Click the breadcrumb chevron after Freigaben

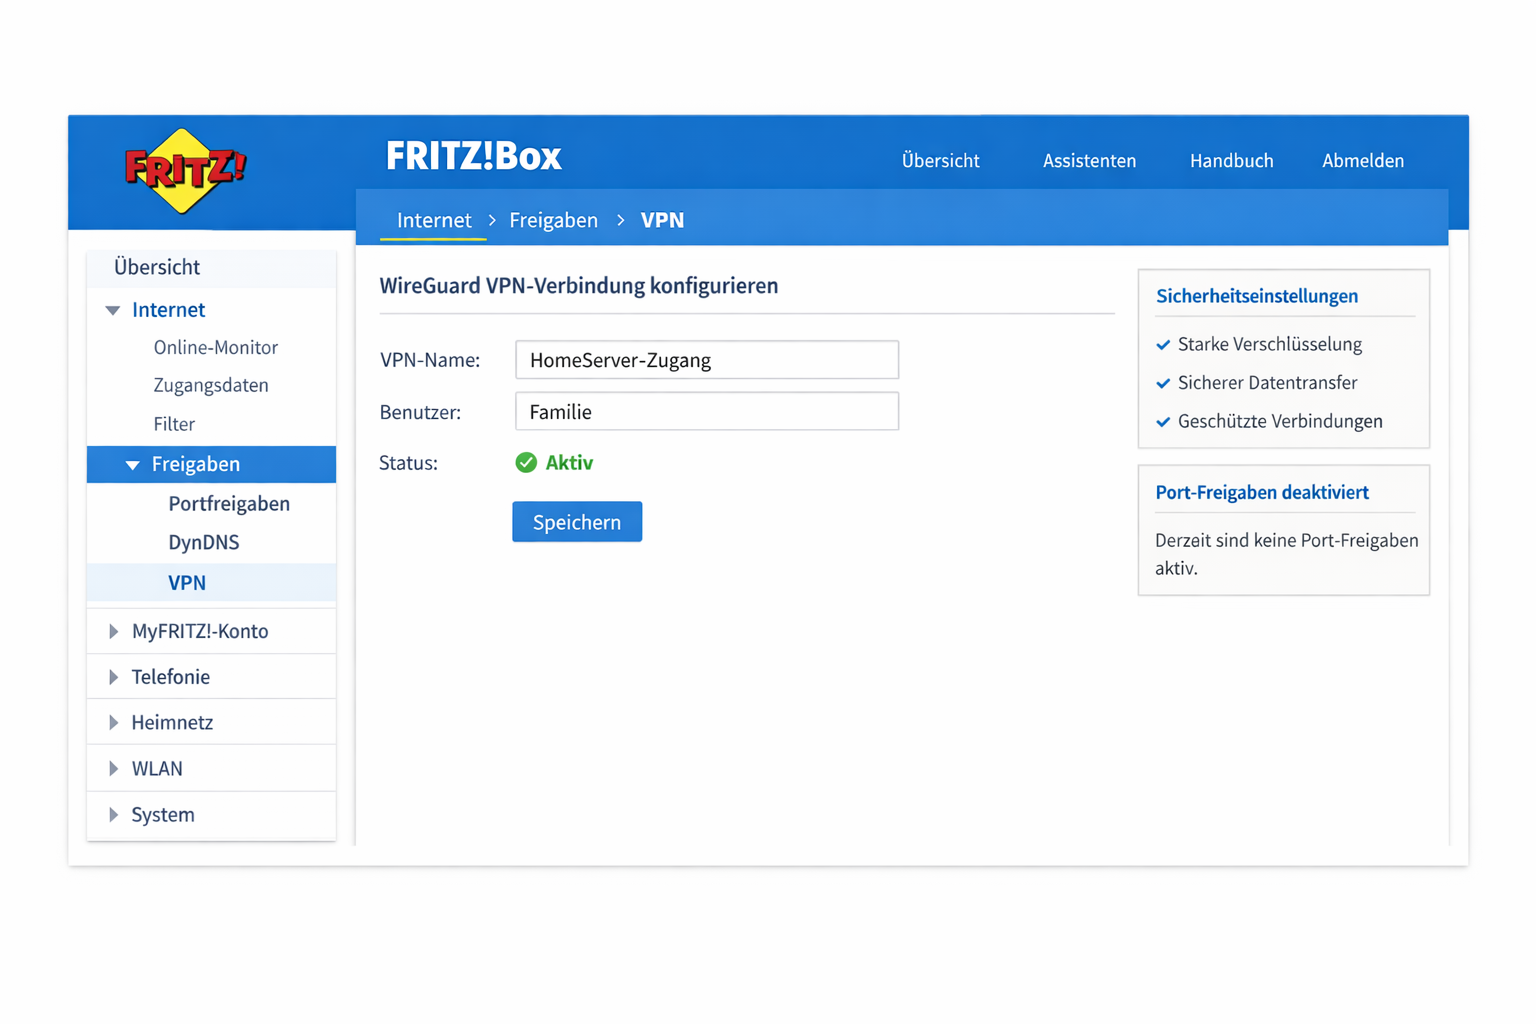tap(620, 220)
